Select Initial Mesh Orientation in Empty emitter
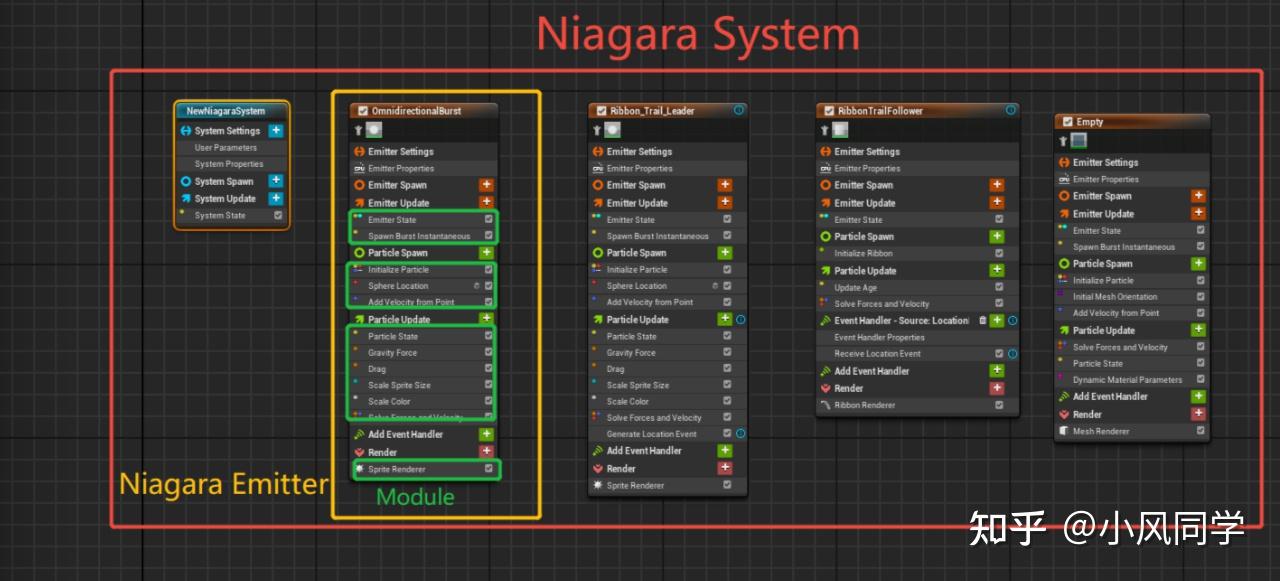This screenshot has height=581, width=1280. (x=1115, y=297)
